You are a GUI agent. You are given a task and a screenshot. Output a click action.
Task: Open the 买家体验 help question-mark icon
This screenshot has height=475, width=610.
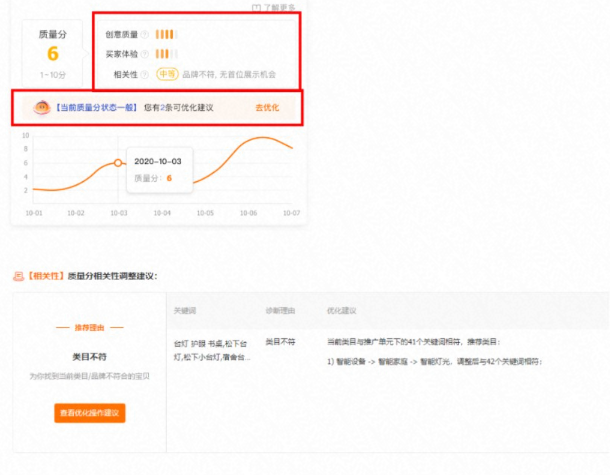point(145,54)
